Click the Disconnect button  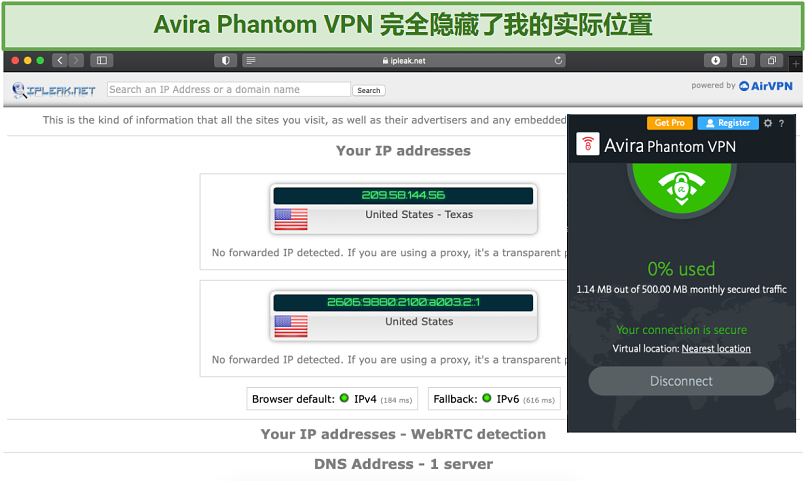click(x=681, y=381)
